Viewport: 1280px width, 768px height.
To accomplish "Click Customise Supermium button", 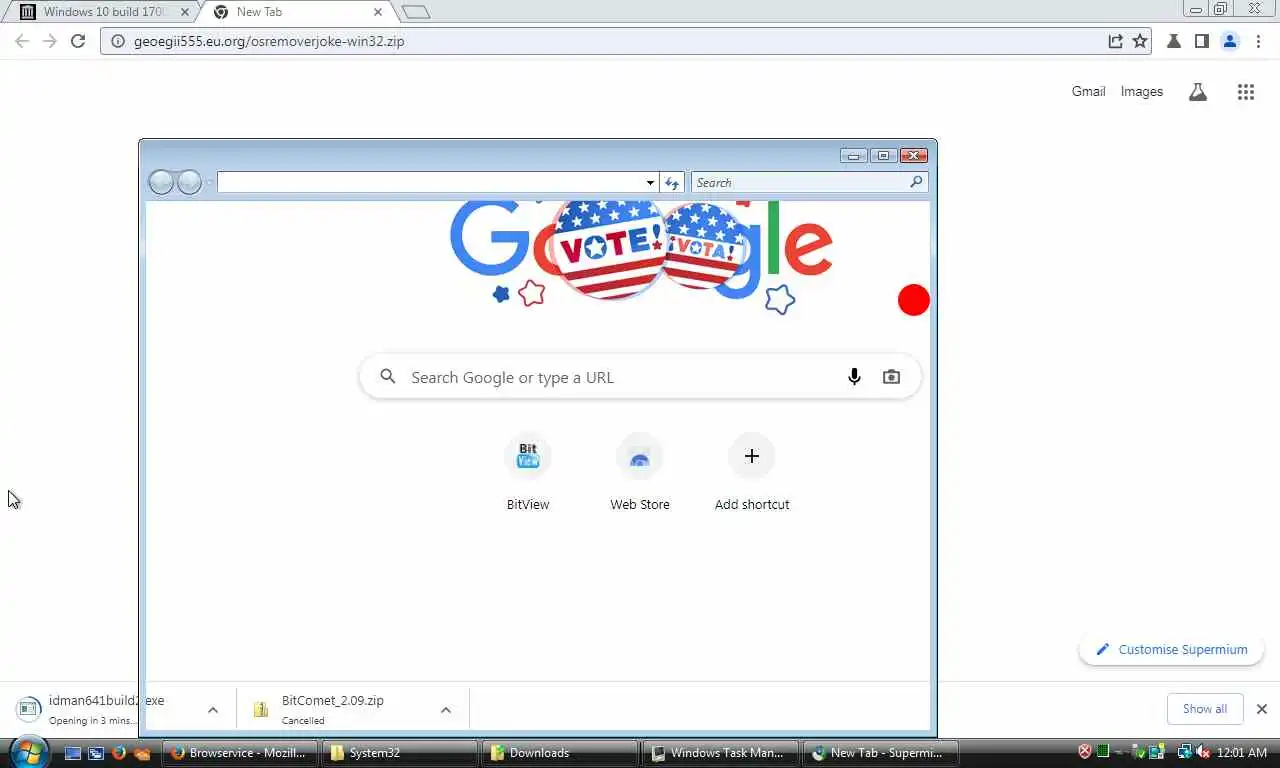I will [x=1171, y=649].
